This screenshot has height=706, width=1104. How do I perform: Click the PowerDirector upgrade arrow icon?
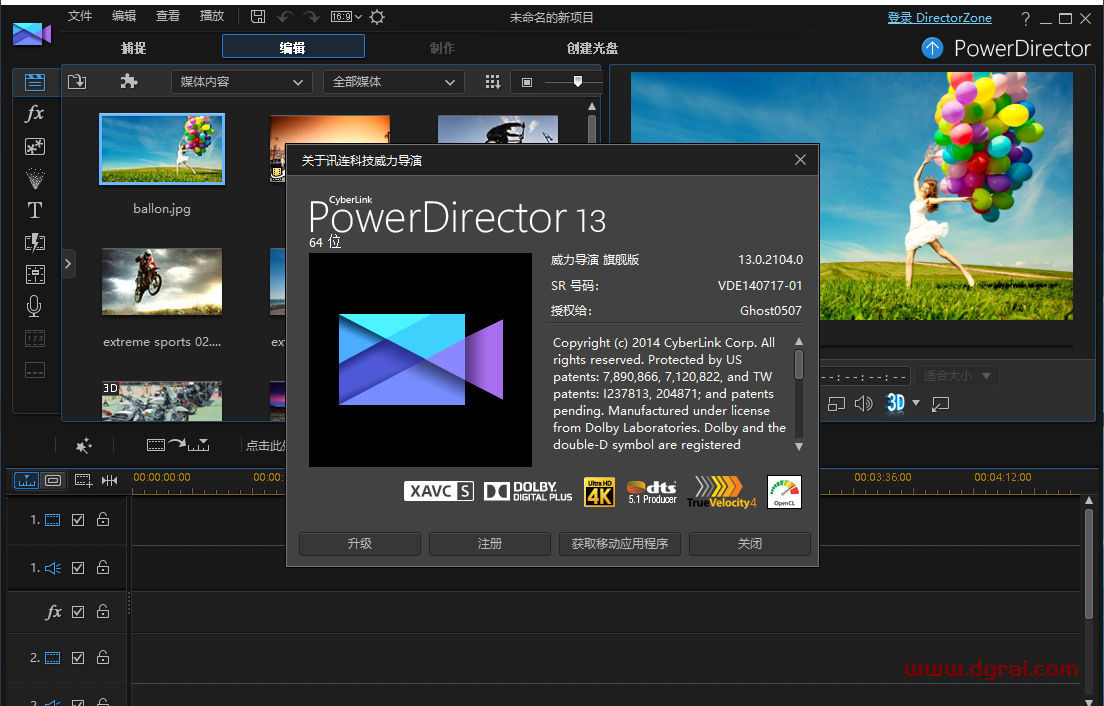point(932,48)
